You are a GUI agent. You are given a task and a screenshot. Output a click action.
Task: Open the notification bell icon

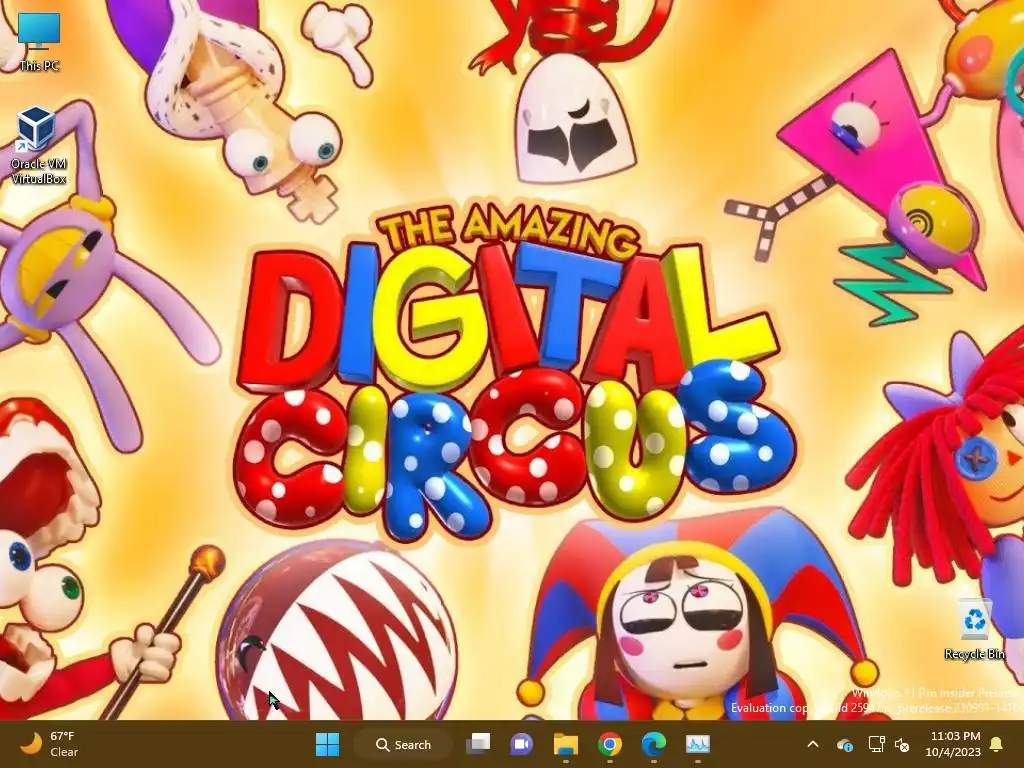997,744
